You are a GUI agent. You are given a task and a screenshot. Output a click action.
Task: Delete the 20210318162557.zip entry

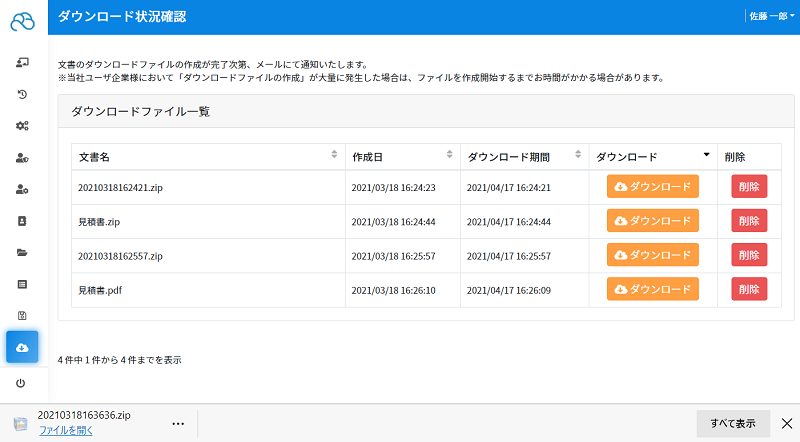[749, 255]
